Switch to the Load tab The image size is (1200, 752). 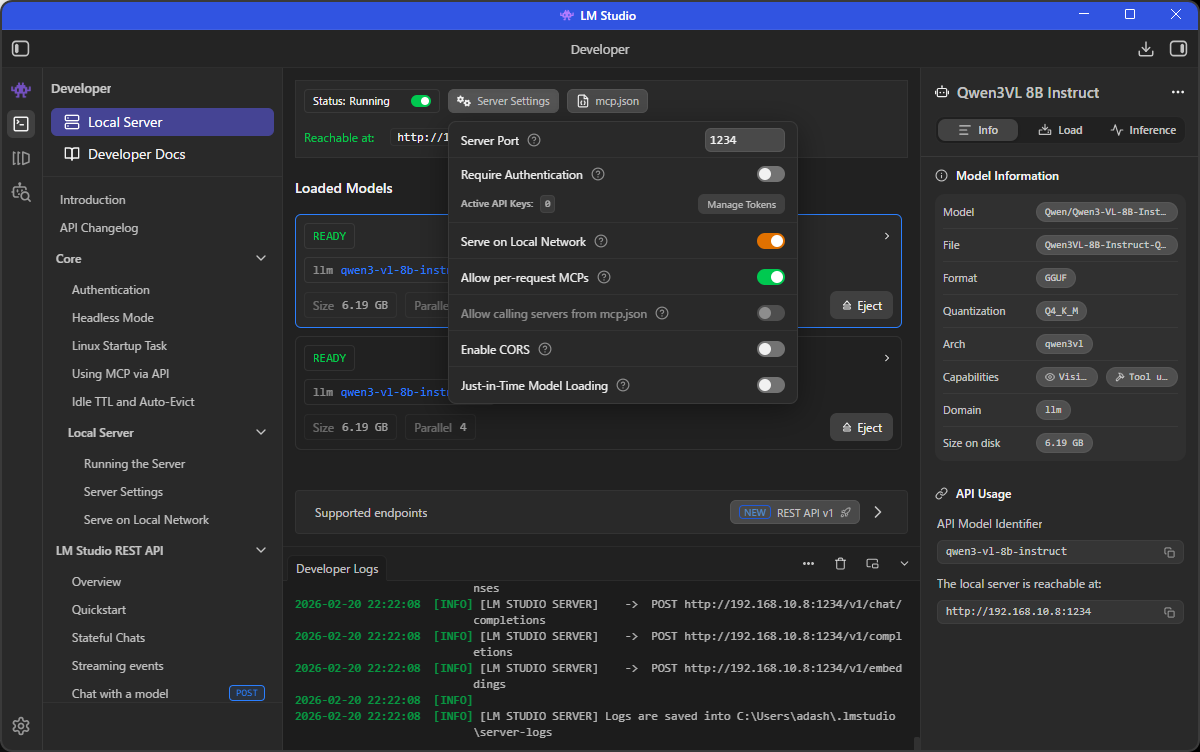click(1060, 130)
